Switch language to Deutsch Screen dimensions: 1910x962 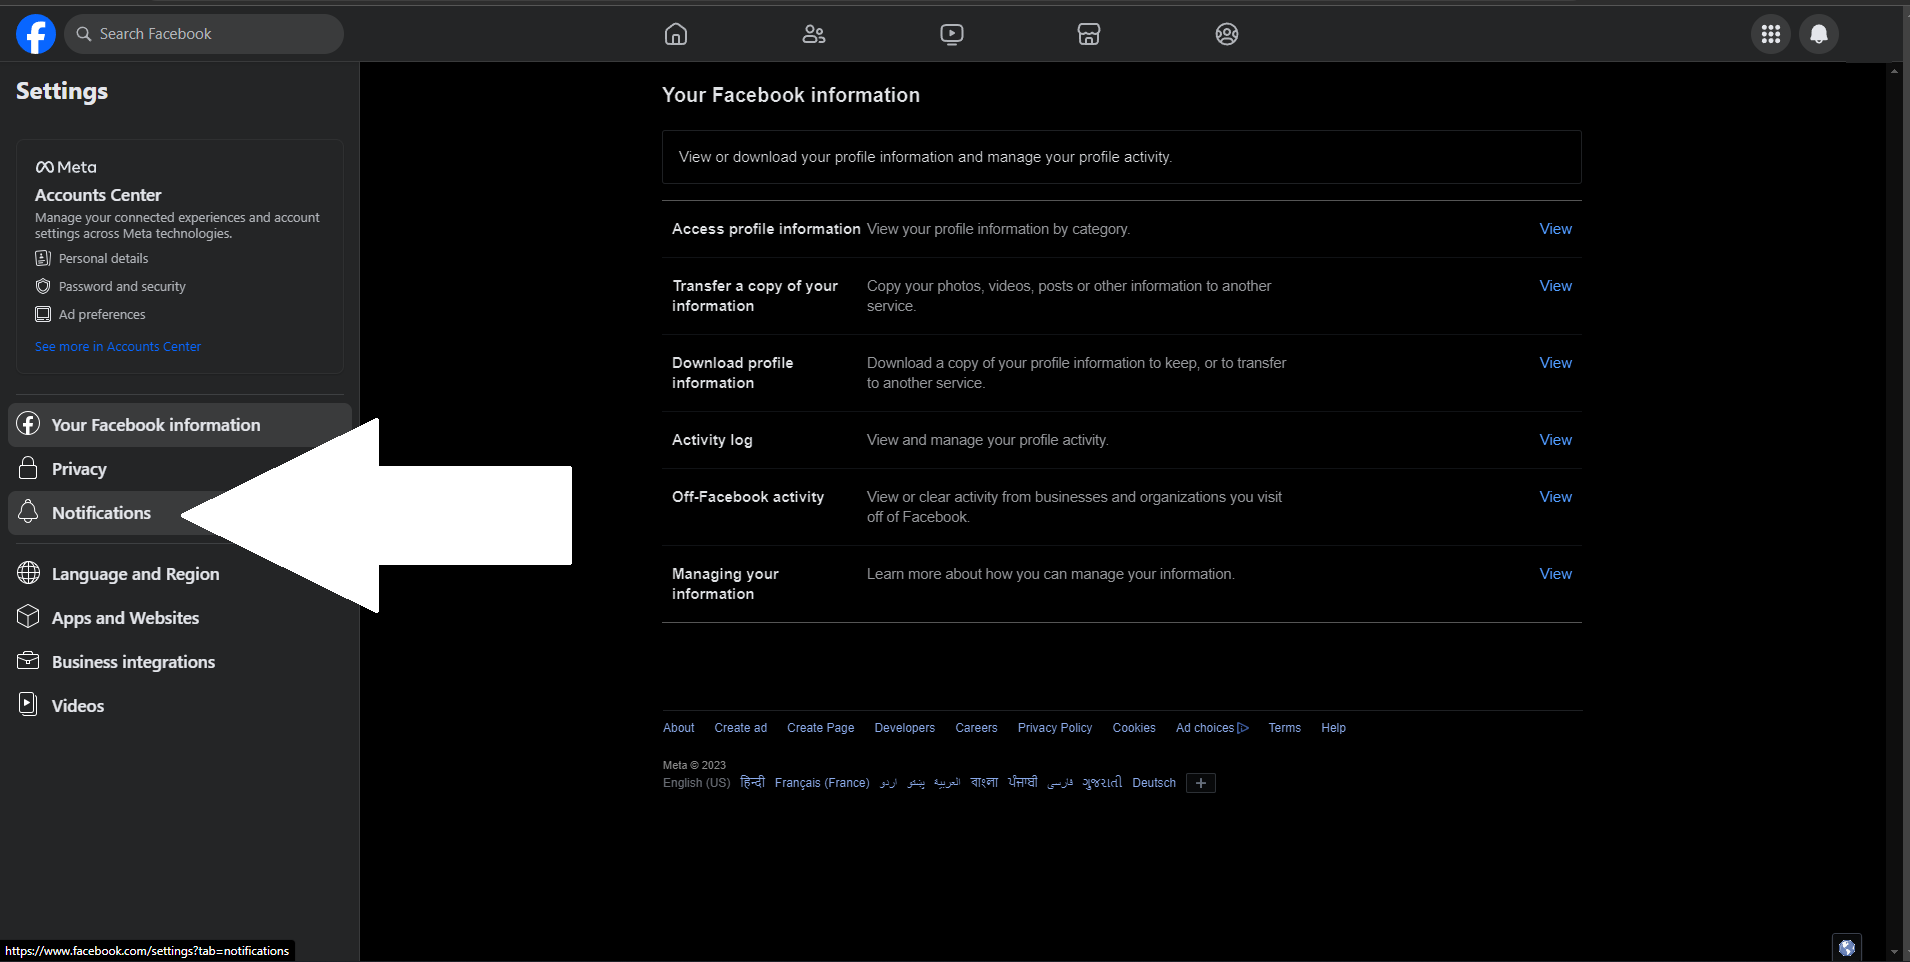click(1153, 782)
